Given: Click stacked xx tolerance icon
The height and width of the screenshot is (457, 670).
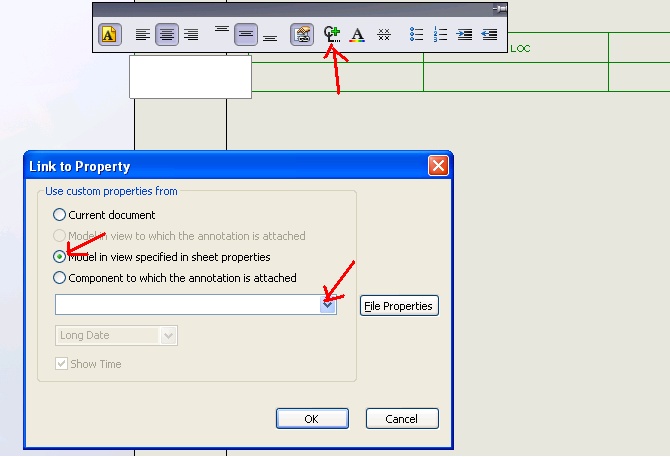Looking at the screenshot, I should (384, 35).
